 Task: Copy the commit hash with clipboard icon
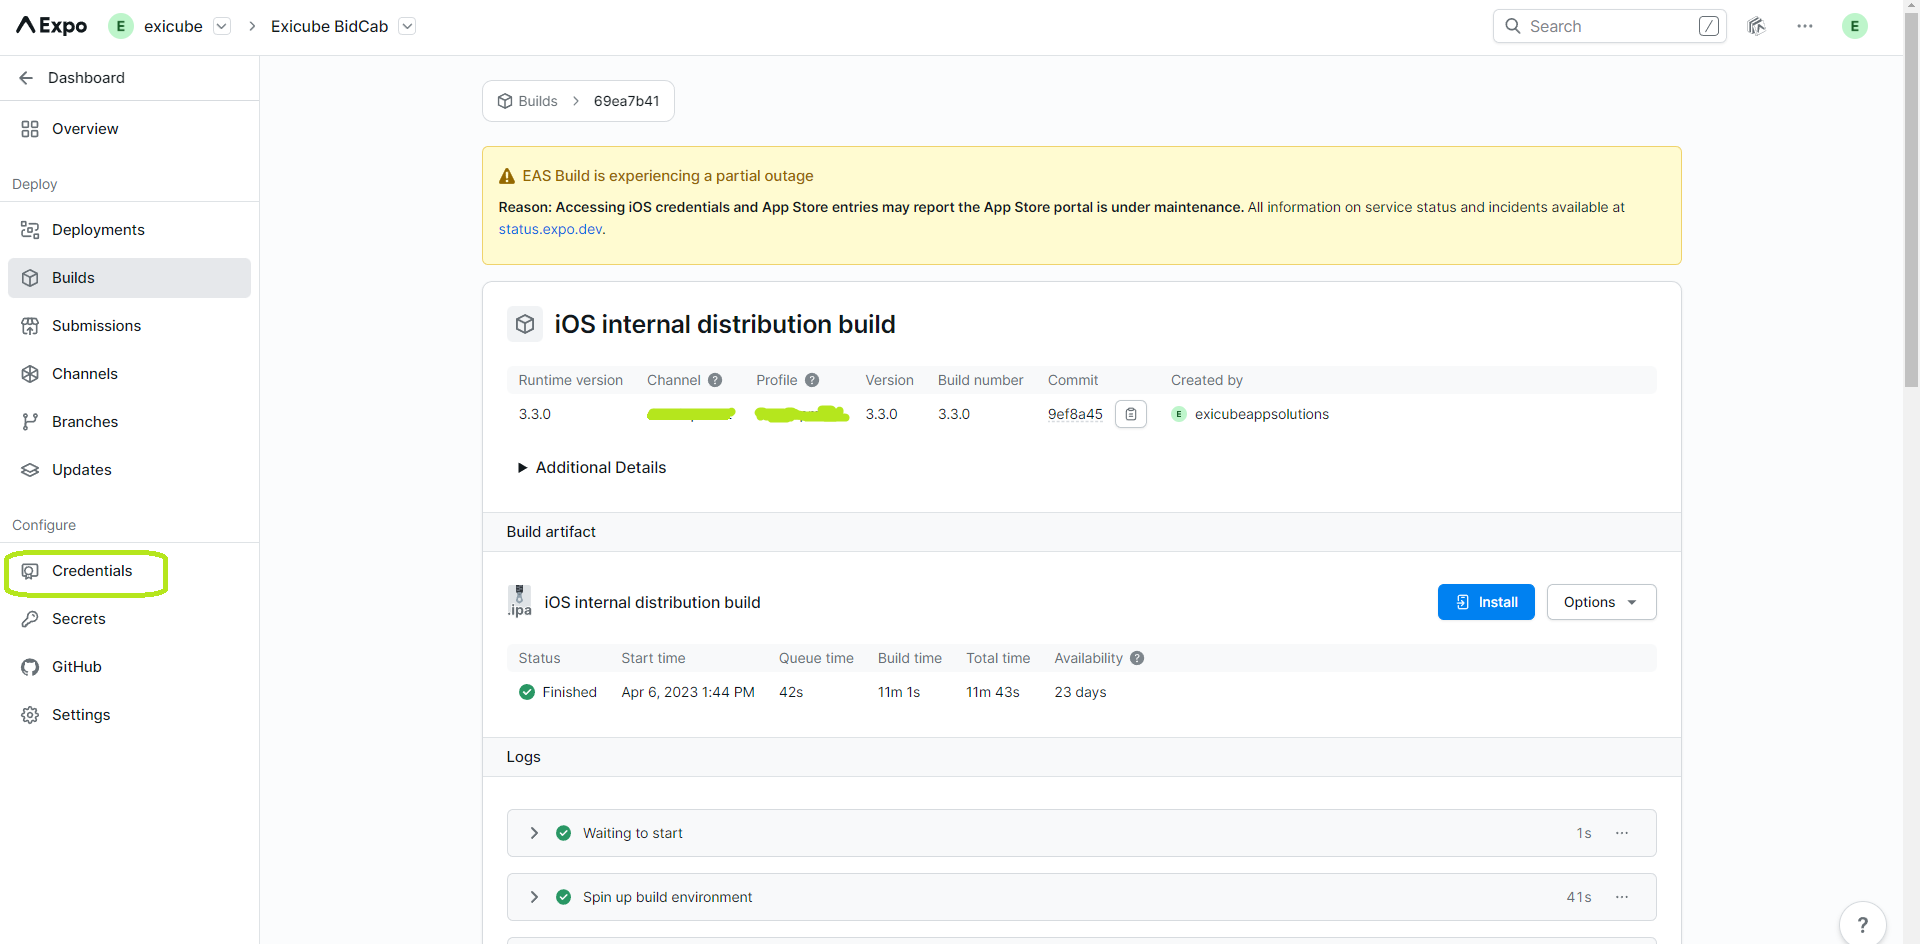point(1130,414)
